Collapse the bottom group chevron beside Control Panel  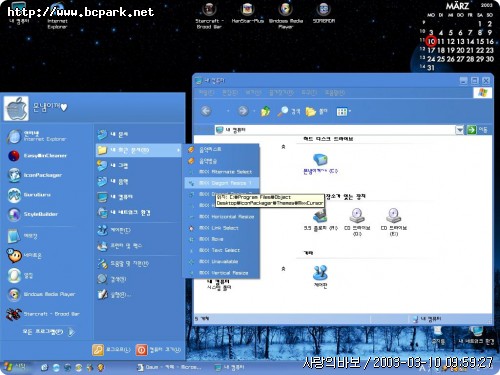(283, 268)
